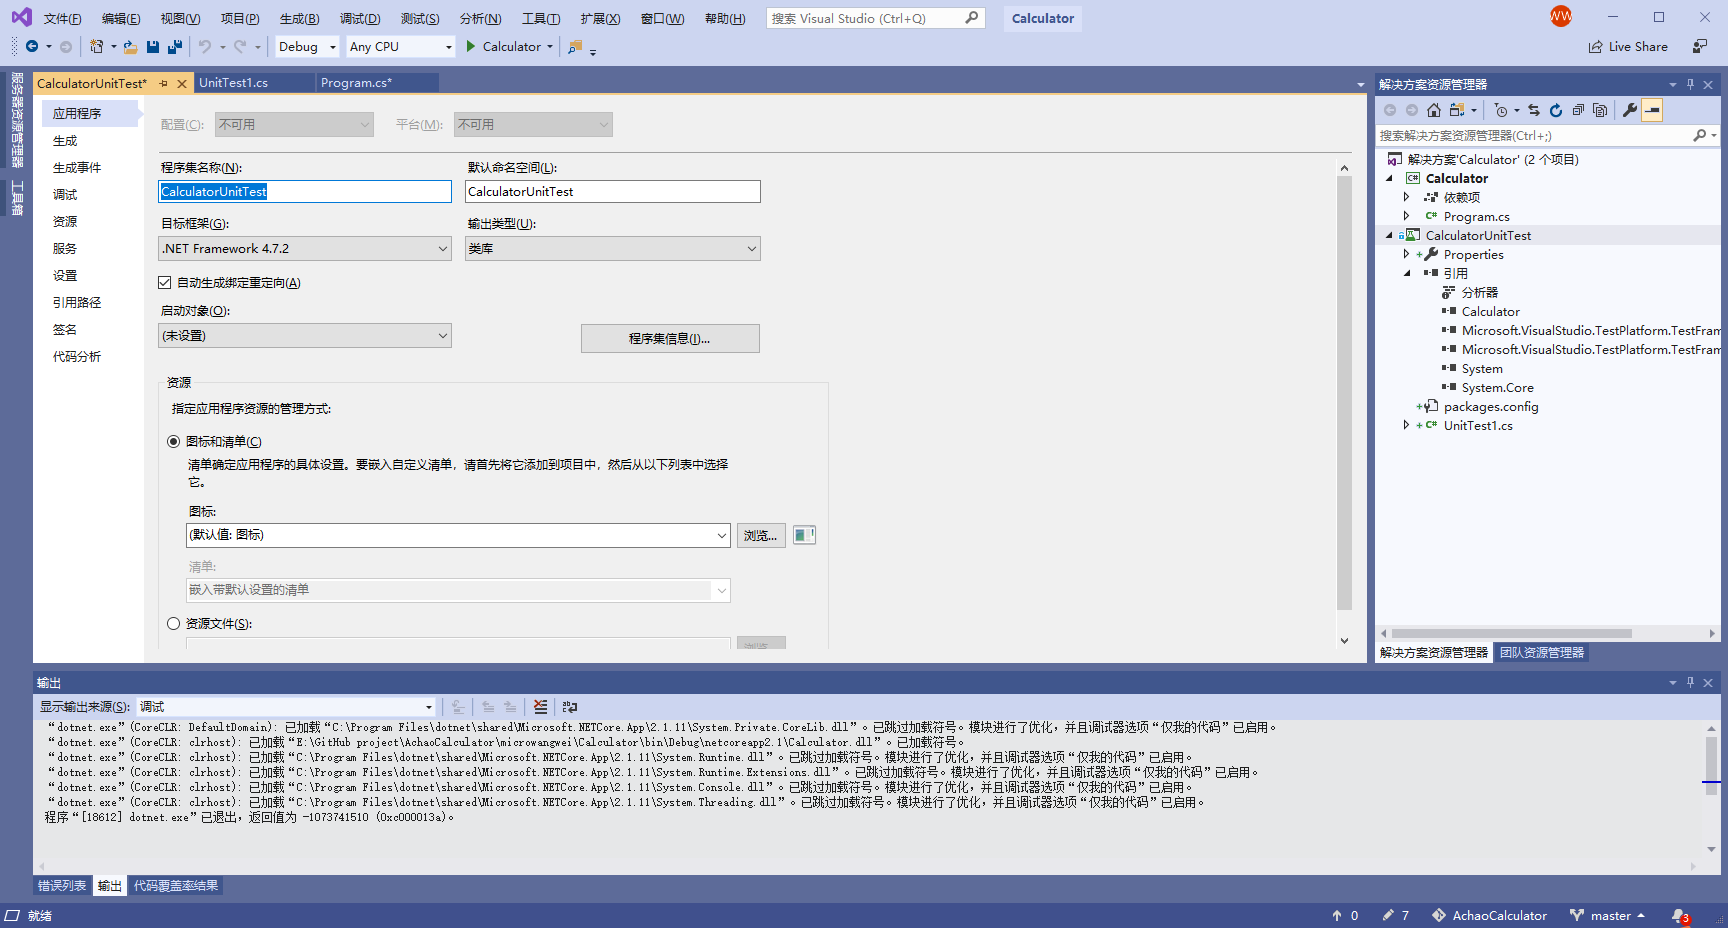Open the Target framework dropdown
Screen dimensions: 1728x928
click(x=305, y=248)
